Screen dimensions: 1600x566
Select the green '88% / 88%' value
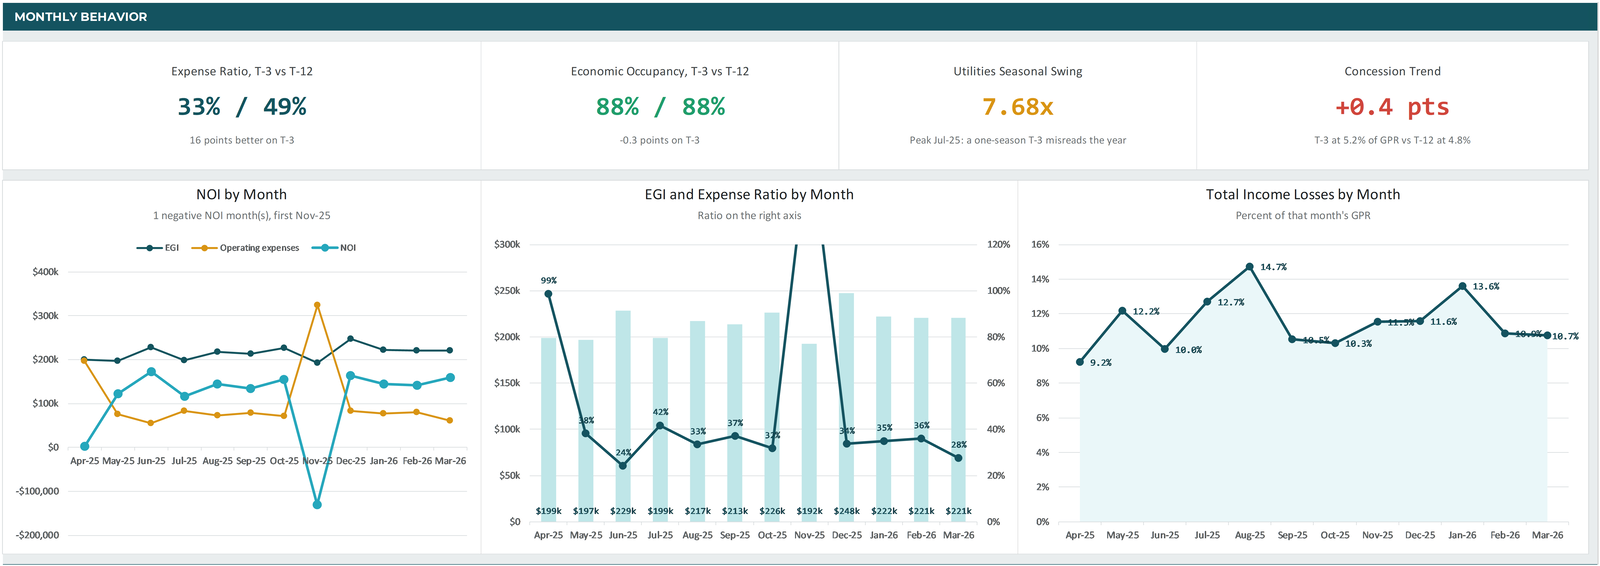[660, 107]
